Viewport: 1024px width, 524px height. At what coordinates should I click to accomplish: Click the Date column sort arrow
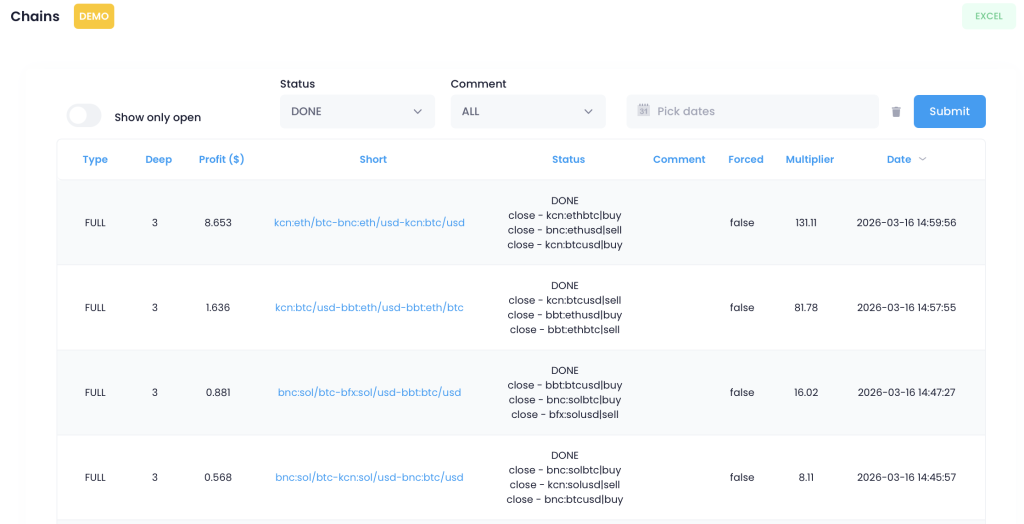922,159
